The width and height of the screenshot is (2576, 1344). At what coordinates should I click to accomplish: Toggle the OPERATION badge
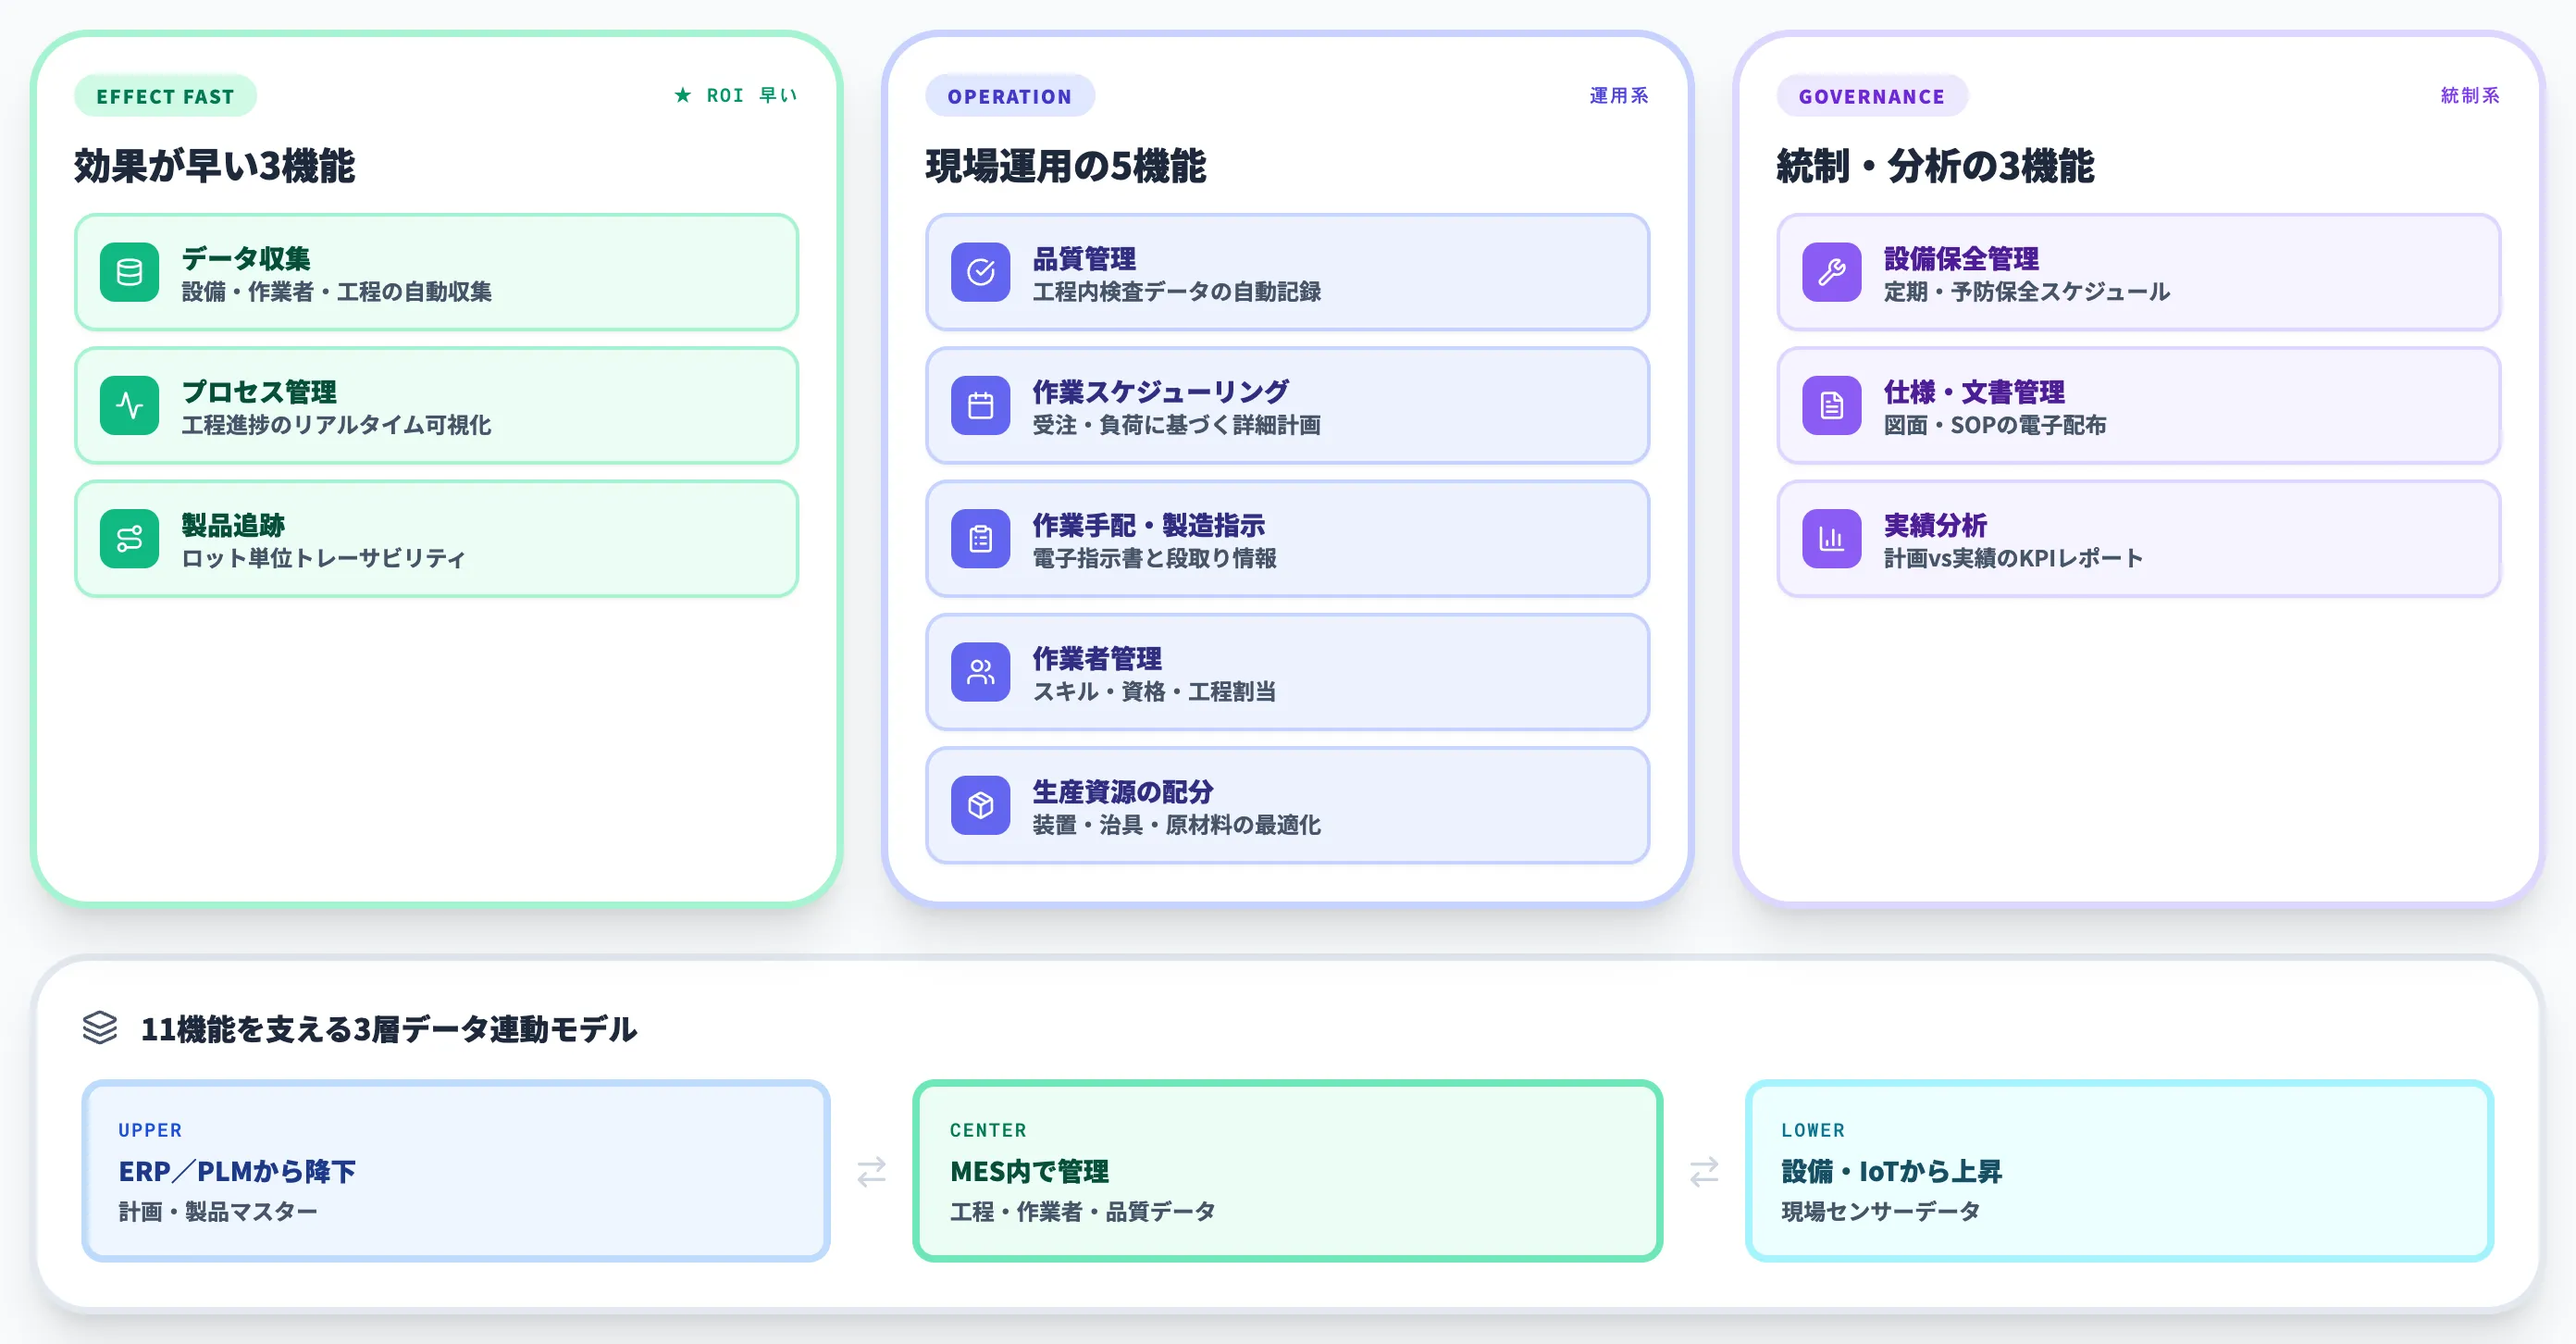pos(1010,96)
